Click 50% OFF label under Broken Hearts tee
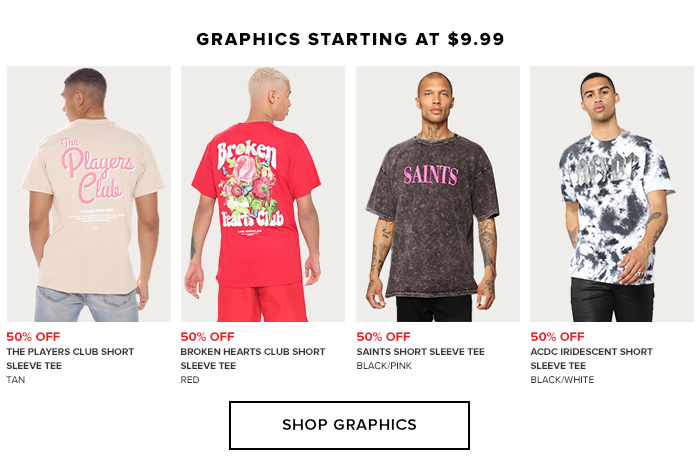This screenshot has height=465, width=700. pyautogui.click(x=207, y=336)
